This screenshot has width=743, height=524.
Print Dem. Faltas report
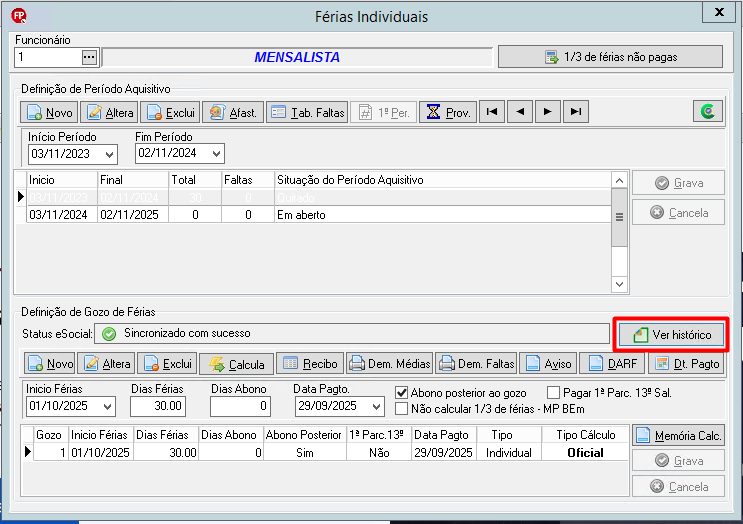[x=476, y=364]
